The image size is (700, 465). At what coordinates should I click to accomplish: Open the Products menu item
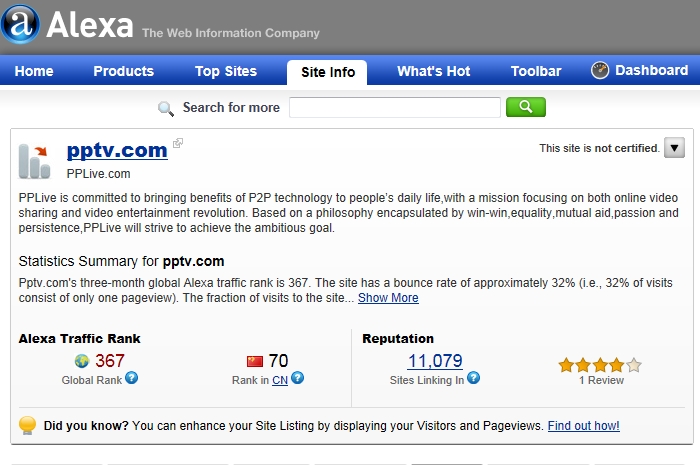click(124, 71)
